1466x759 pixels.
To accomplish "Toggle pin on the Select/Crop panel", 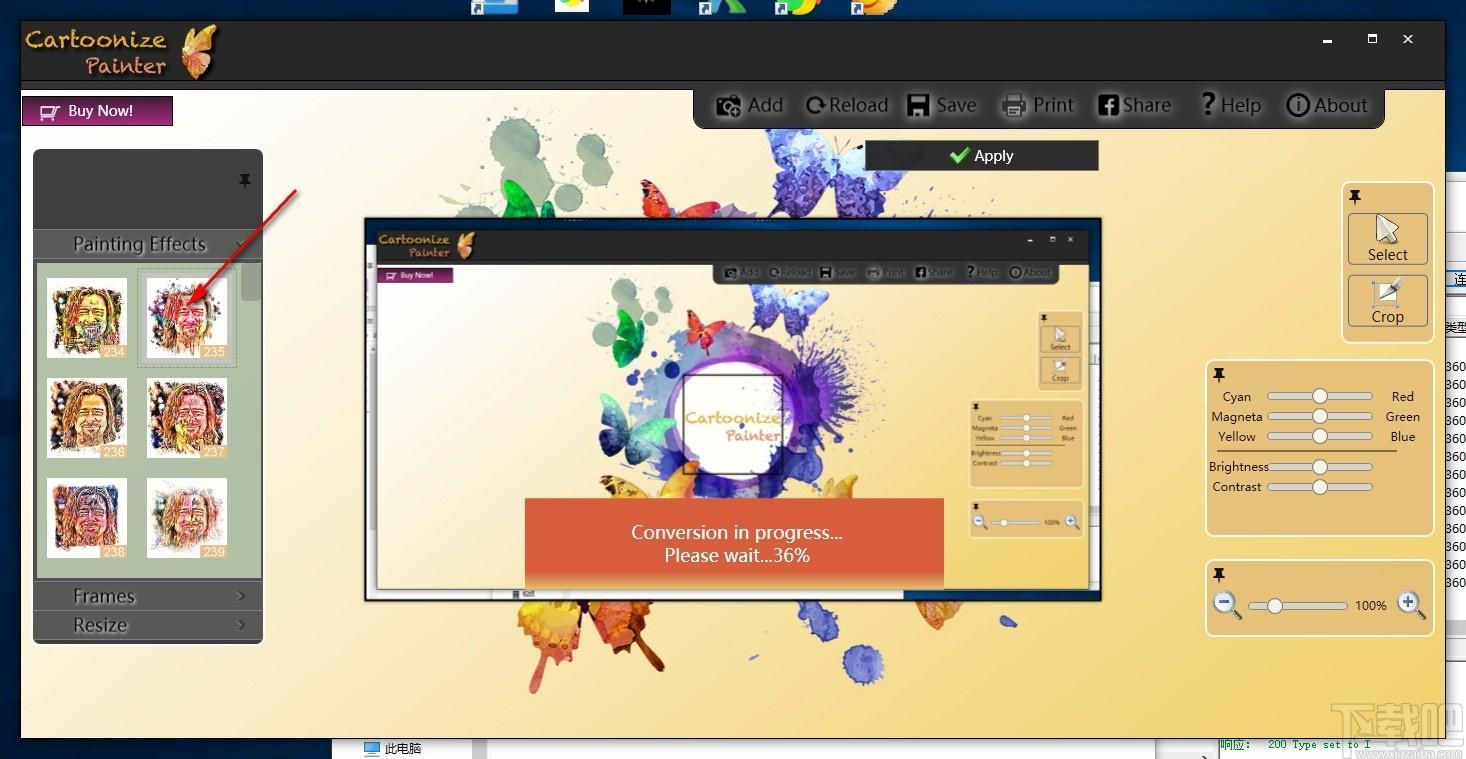I will coord(1355,197).
